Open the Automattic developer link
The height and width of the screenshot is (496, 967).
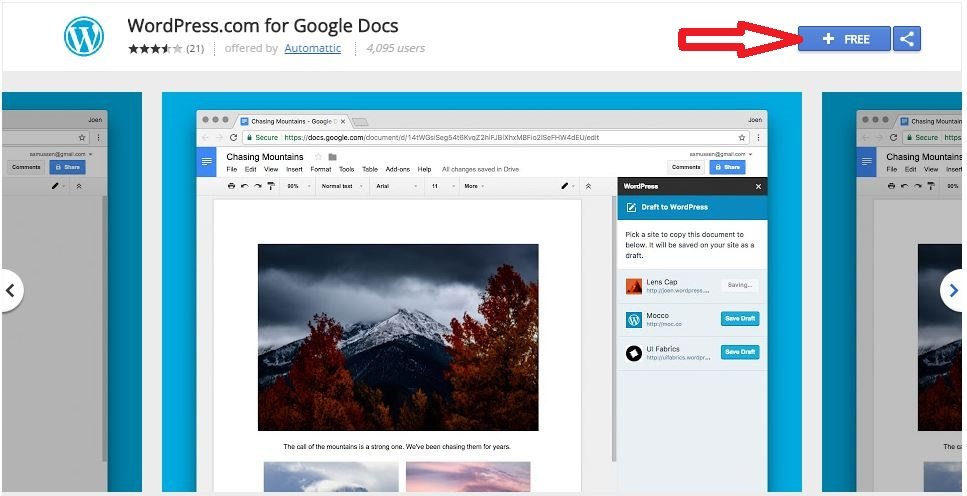click(x=313, y=48)
